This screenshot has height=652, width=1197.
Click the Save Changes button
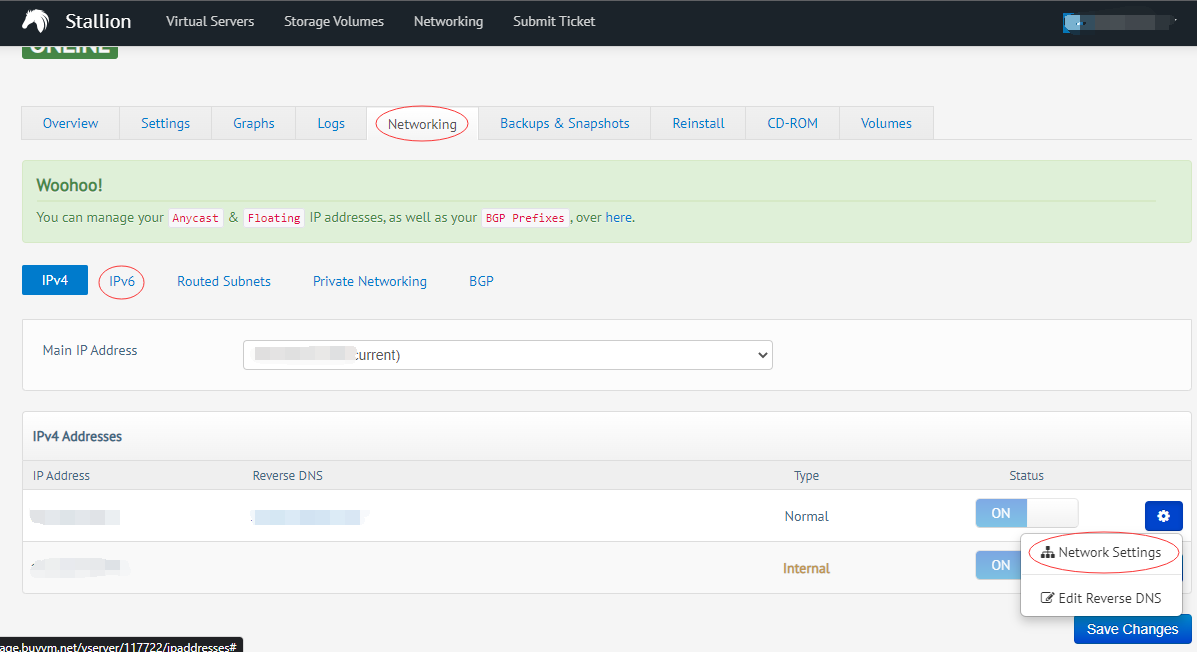click(1132, 628)
